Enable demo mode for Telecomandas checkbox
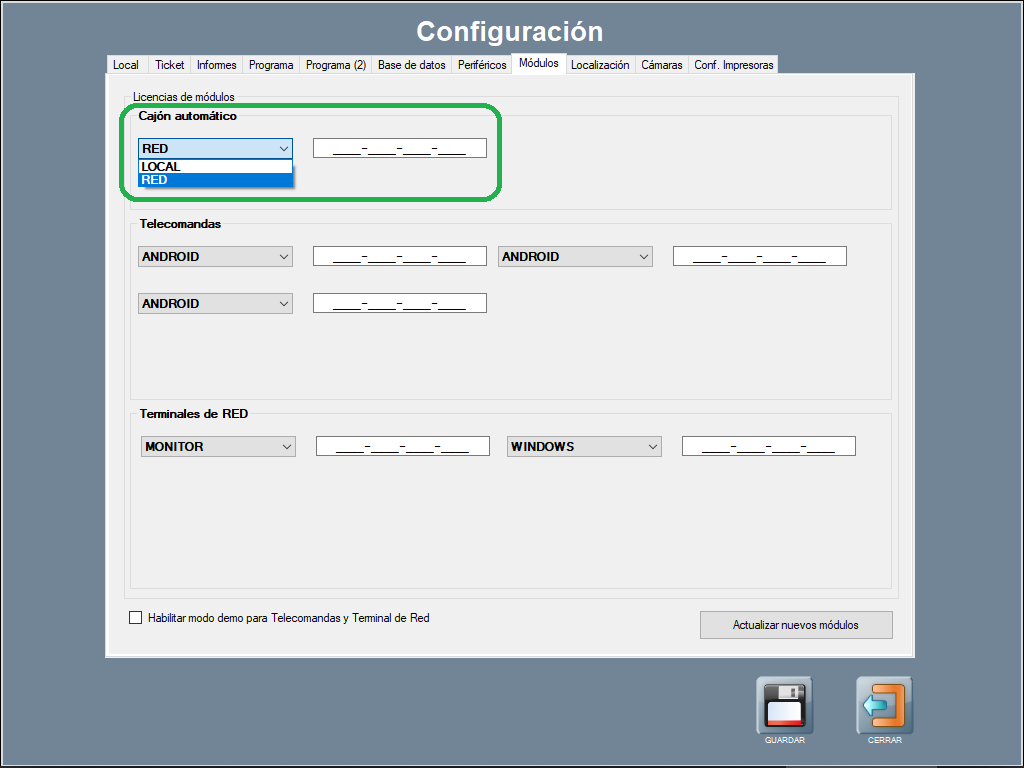 pos(136,618)
